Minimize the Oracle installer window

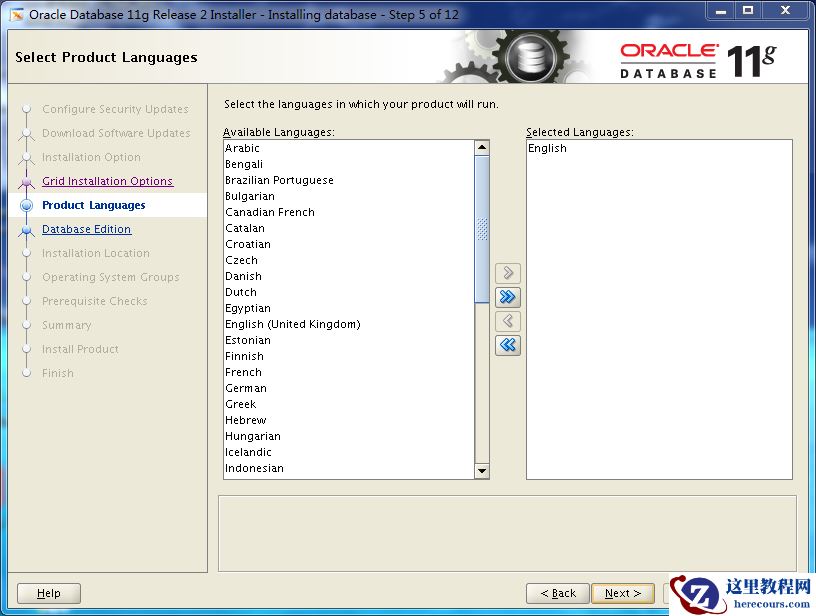tap(721, 10)
